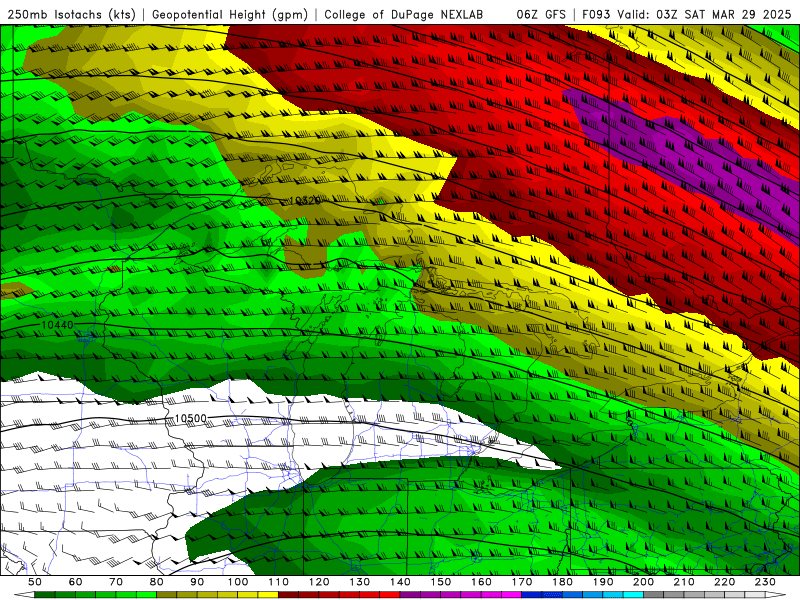
Task: Click the 230 value on color scale
Action: [x=765, y=582]
